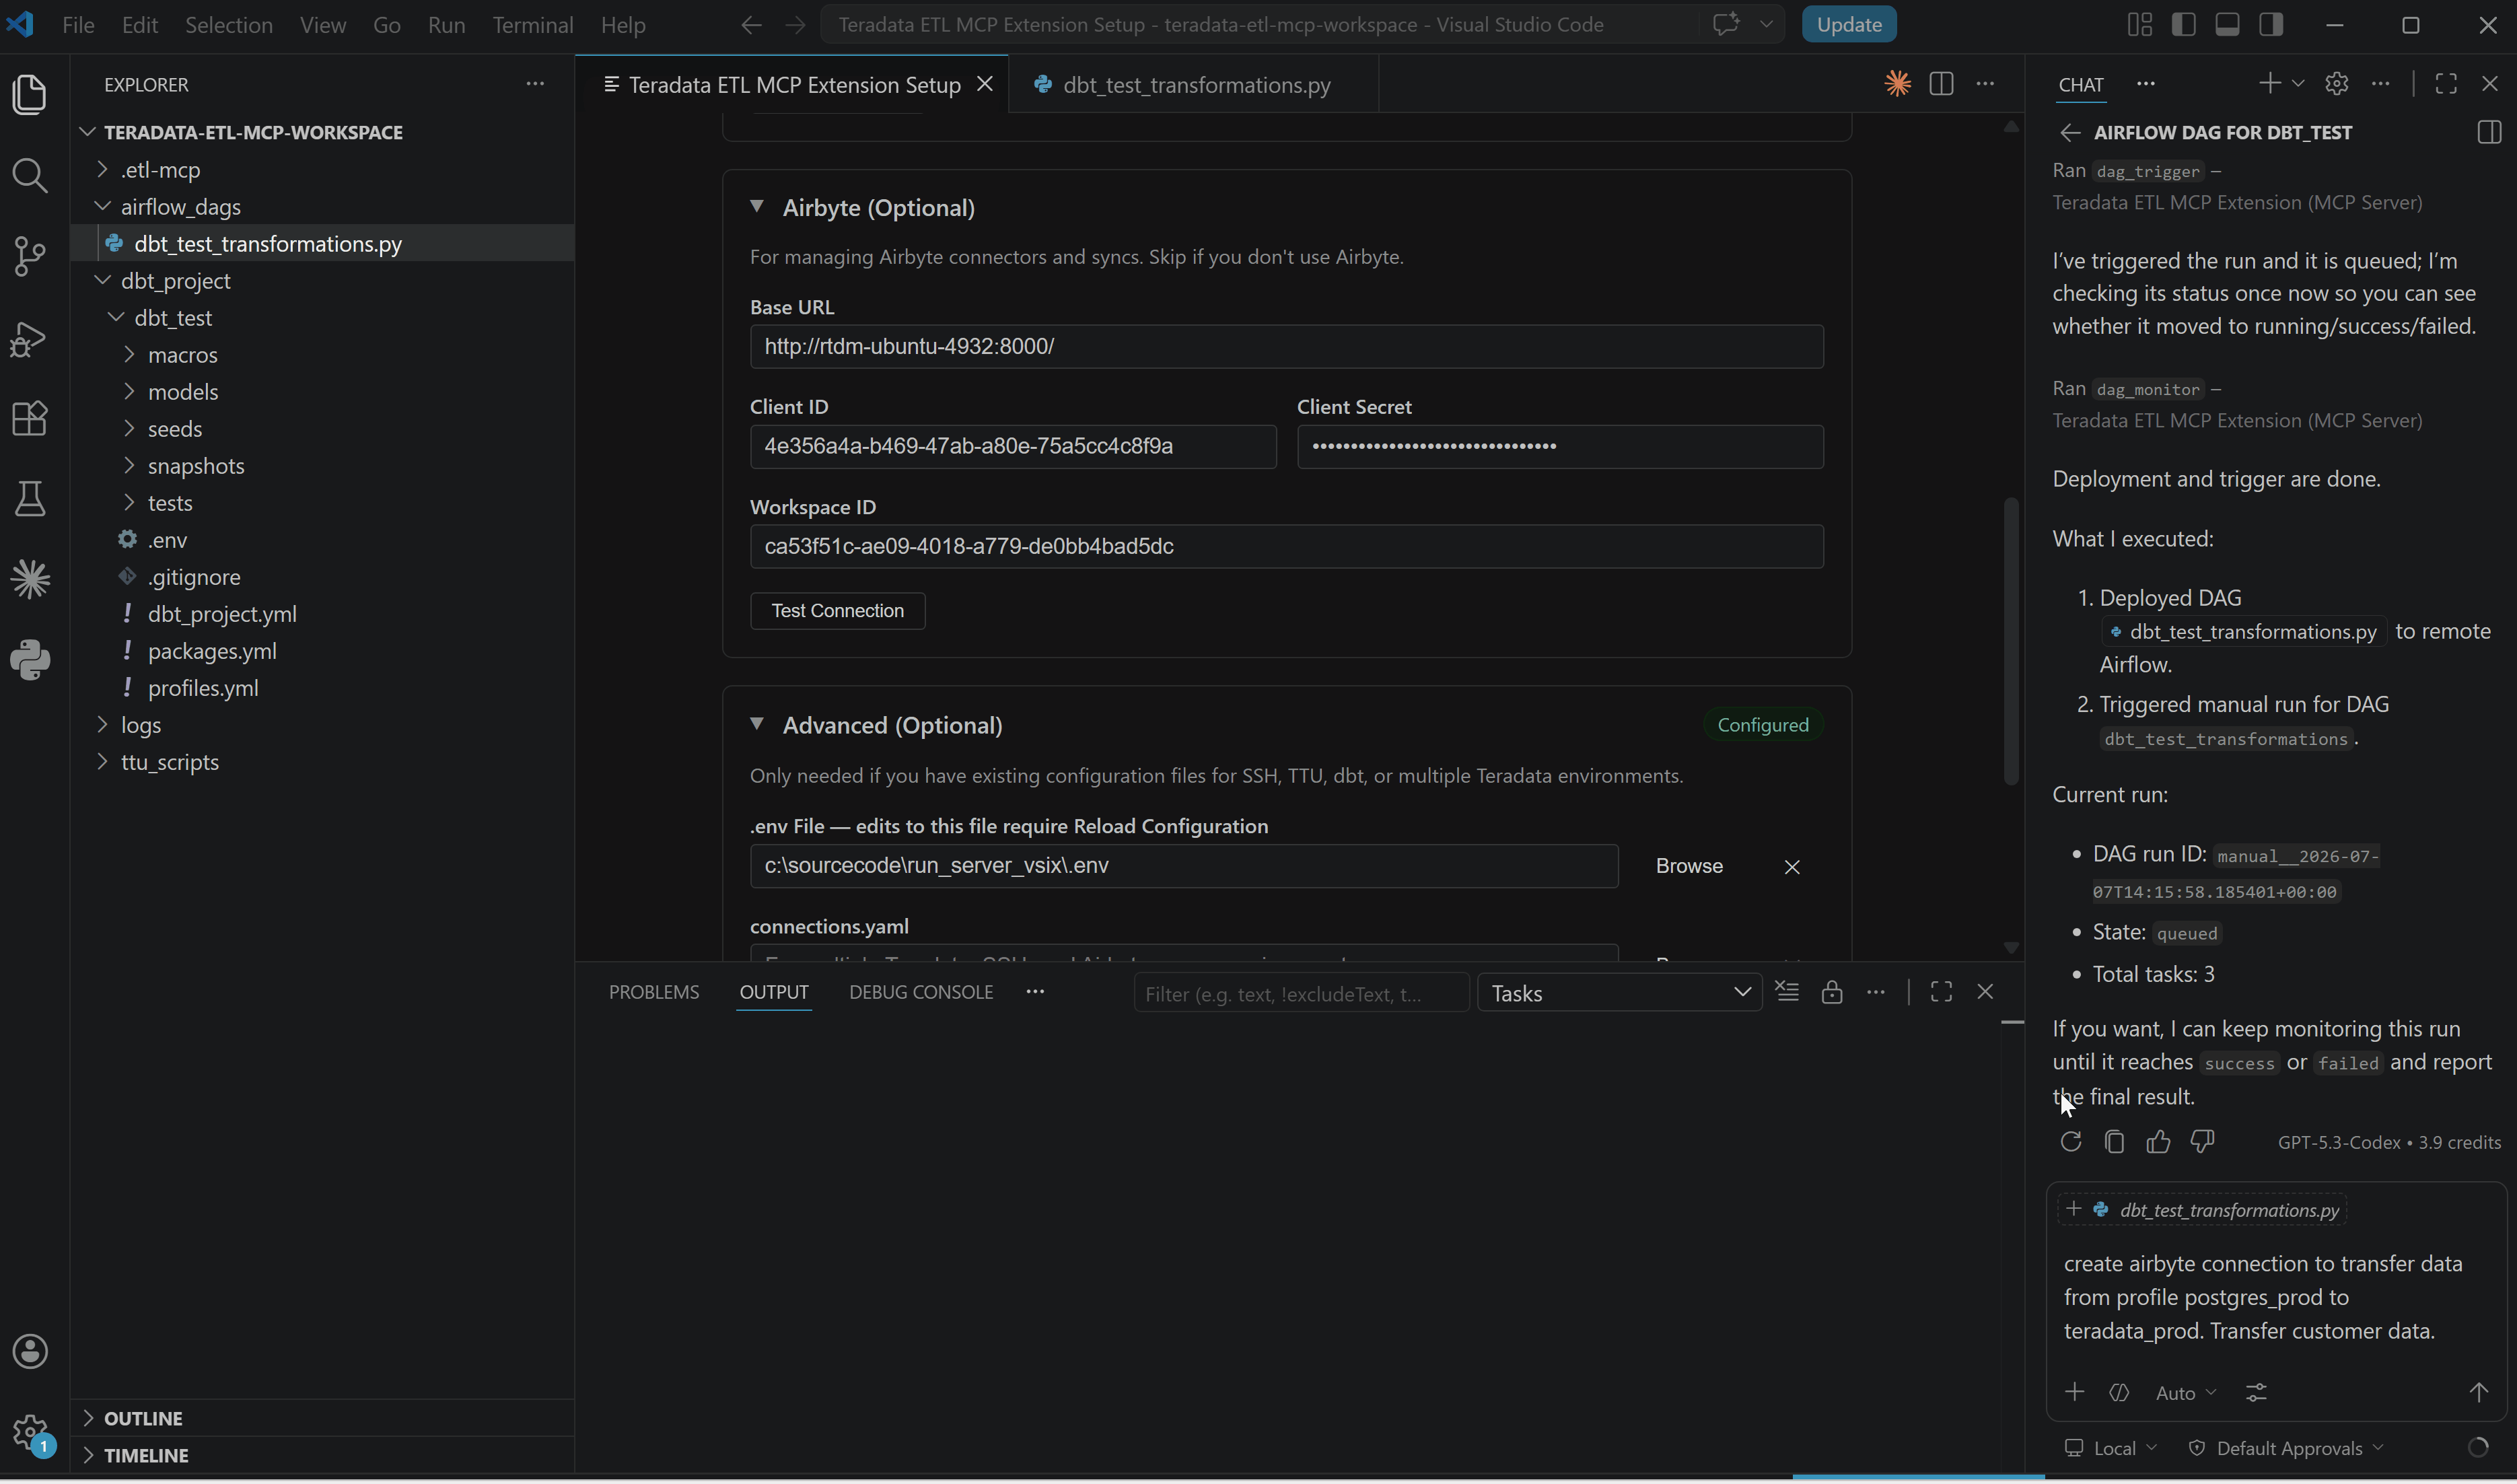Open the Testing flask view
The width and height of the screenshot is (2517, 1484).
click(x=30, y=499)
